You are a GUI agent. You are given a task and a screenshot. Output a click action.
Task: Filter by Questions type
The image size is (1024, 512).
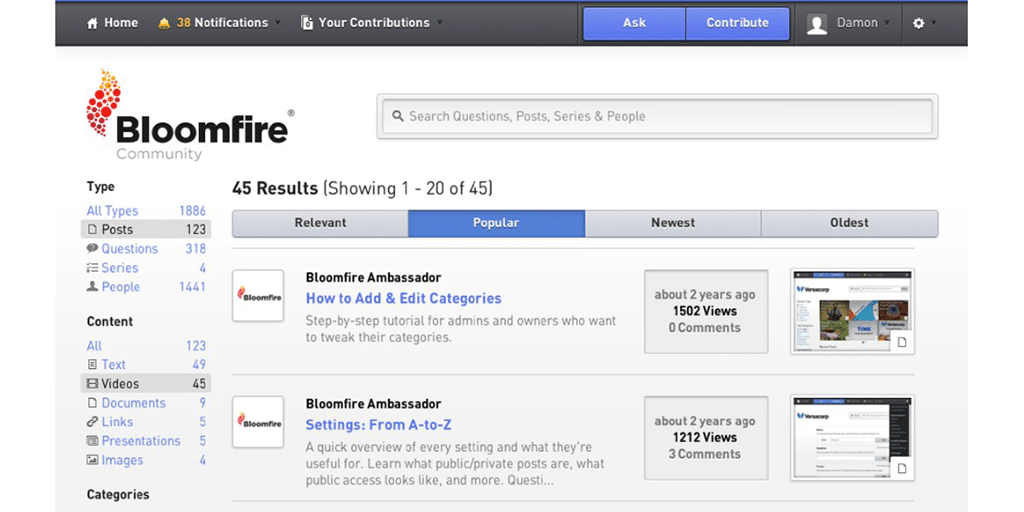click(129, 249)
